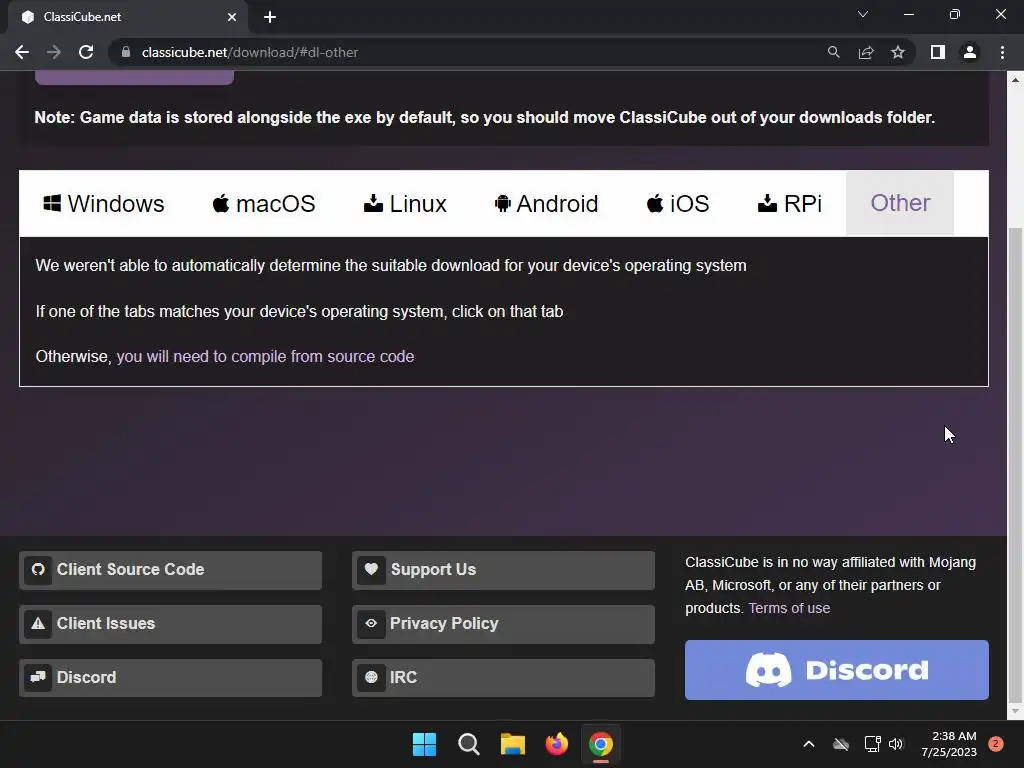Open taskbar Search
This screenshot has height=768, width=1024.
coord(468,744)
